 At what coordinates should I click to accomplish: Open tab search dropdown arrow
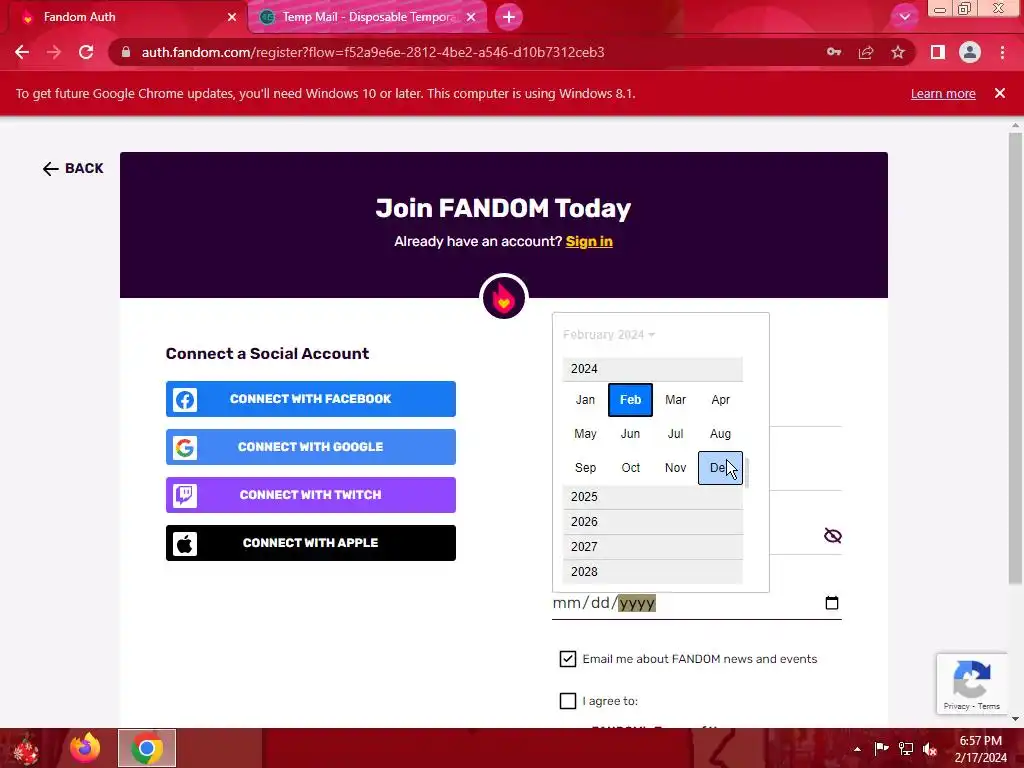click(904, 17)
